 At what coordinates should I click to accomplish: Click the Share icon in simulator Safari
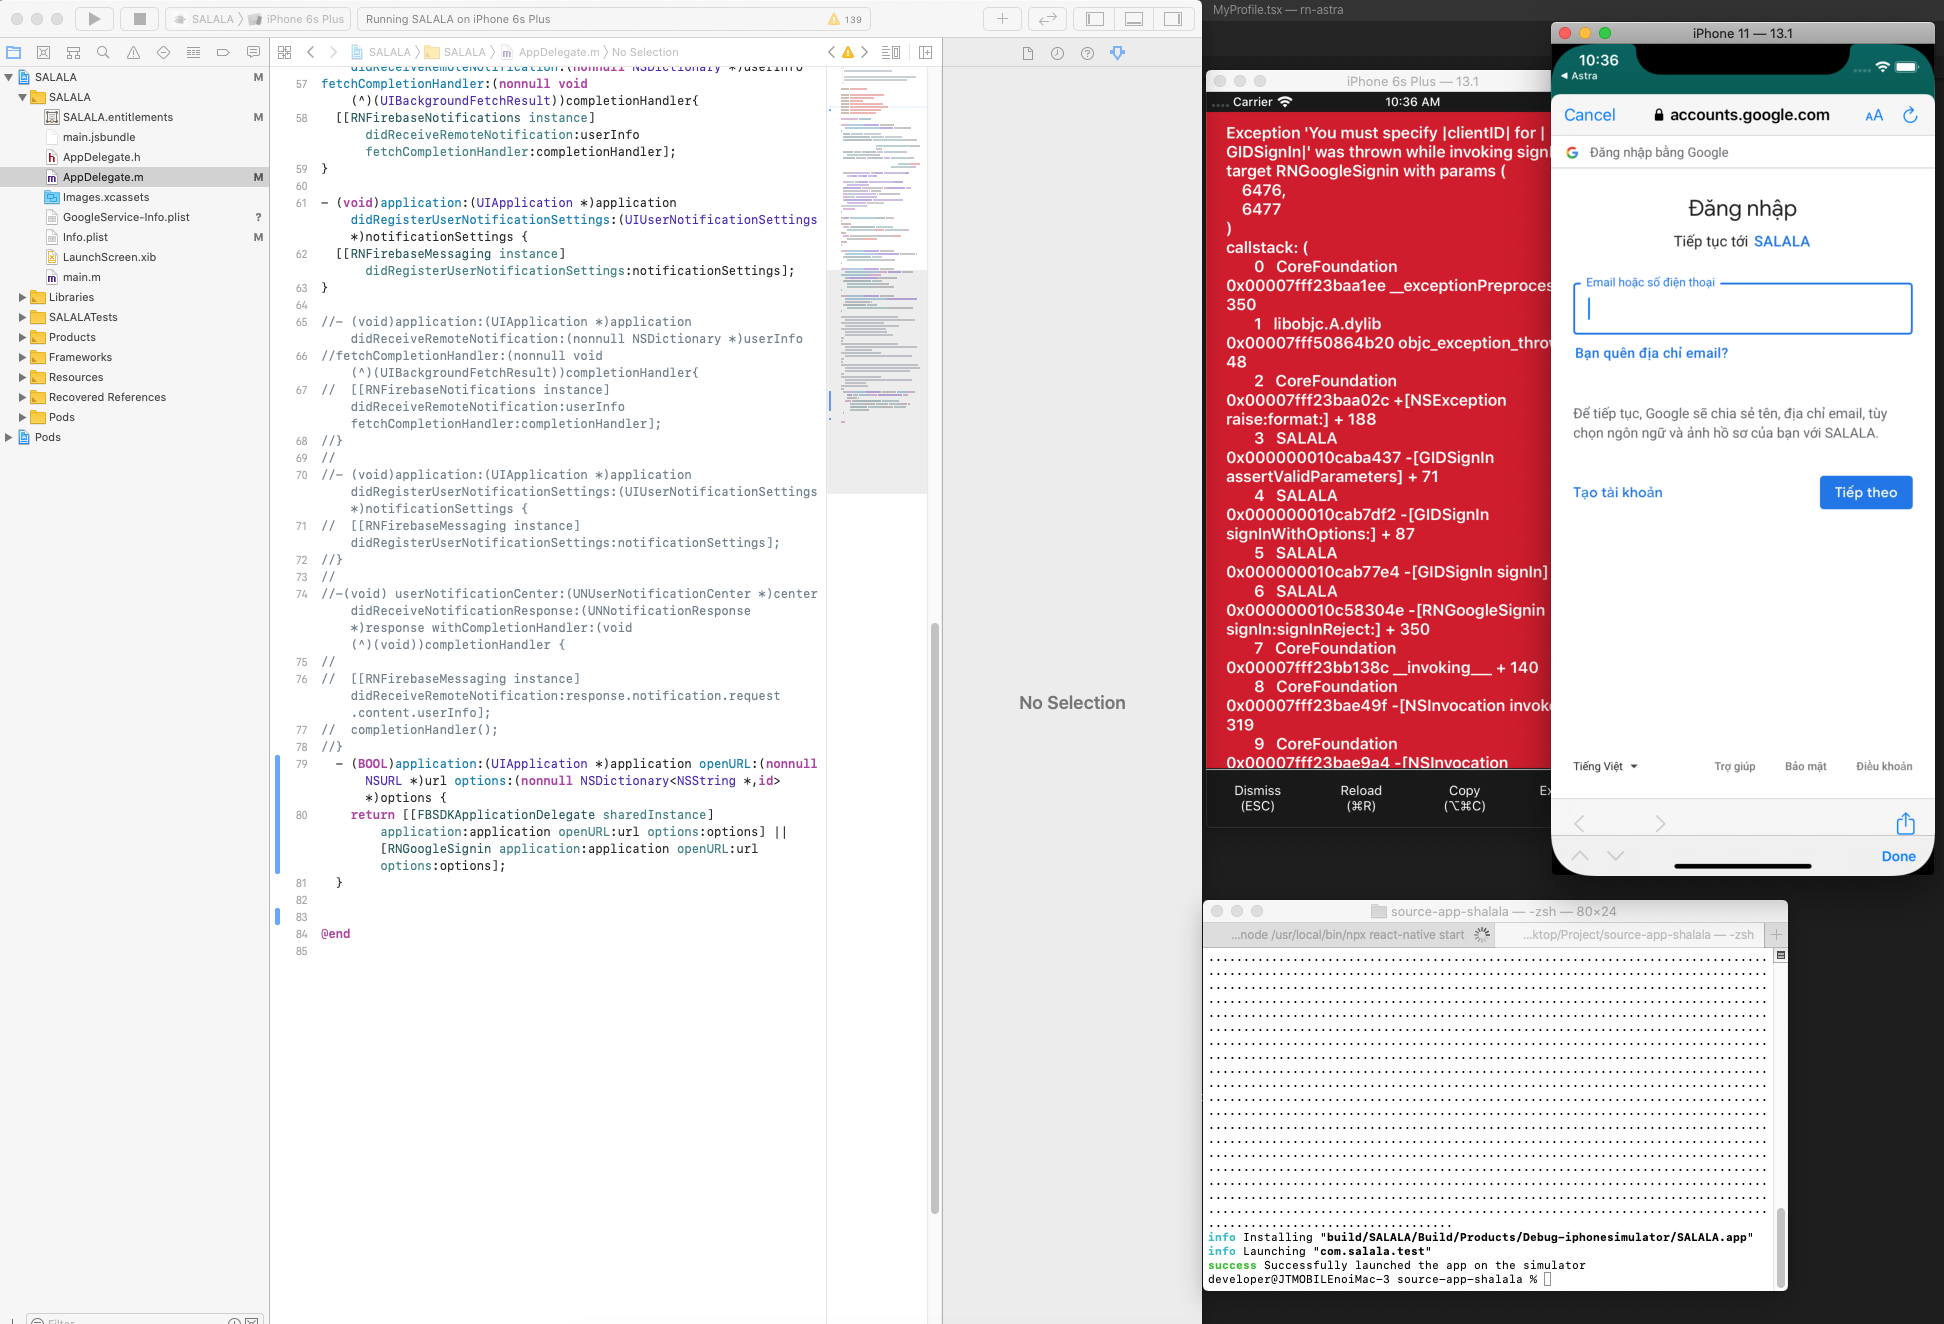click(x=1905, y=823)
